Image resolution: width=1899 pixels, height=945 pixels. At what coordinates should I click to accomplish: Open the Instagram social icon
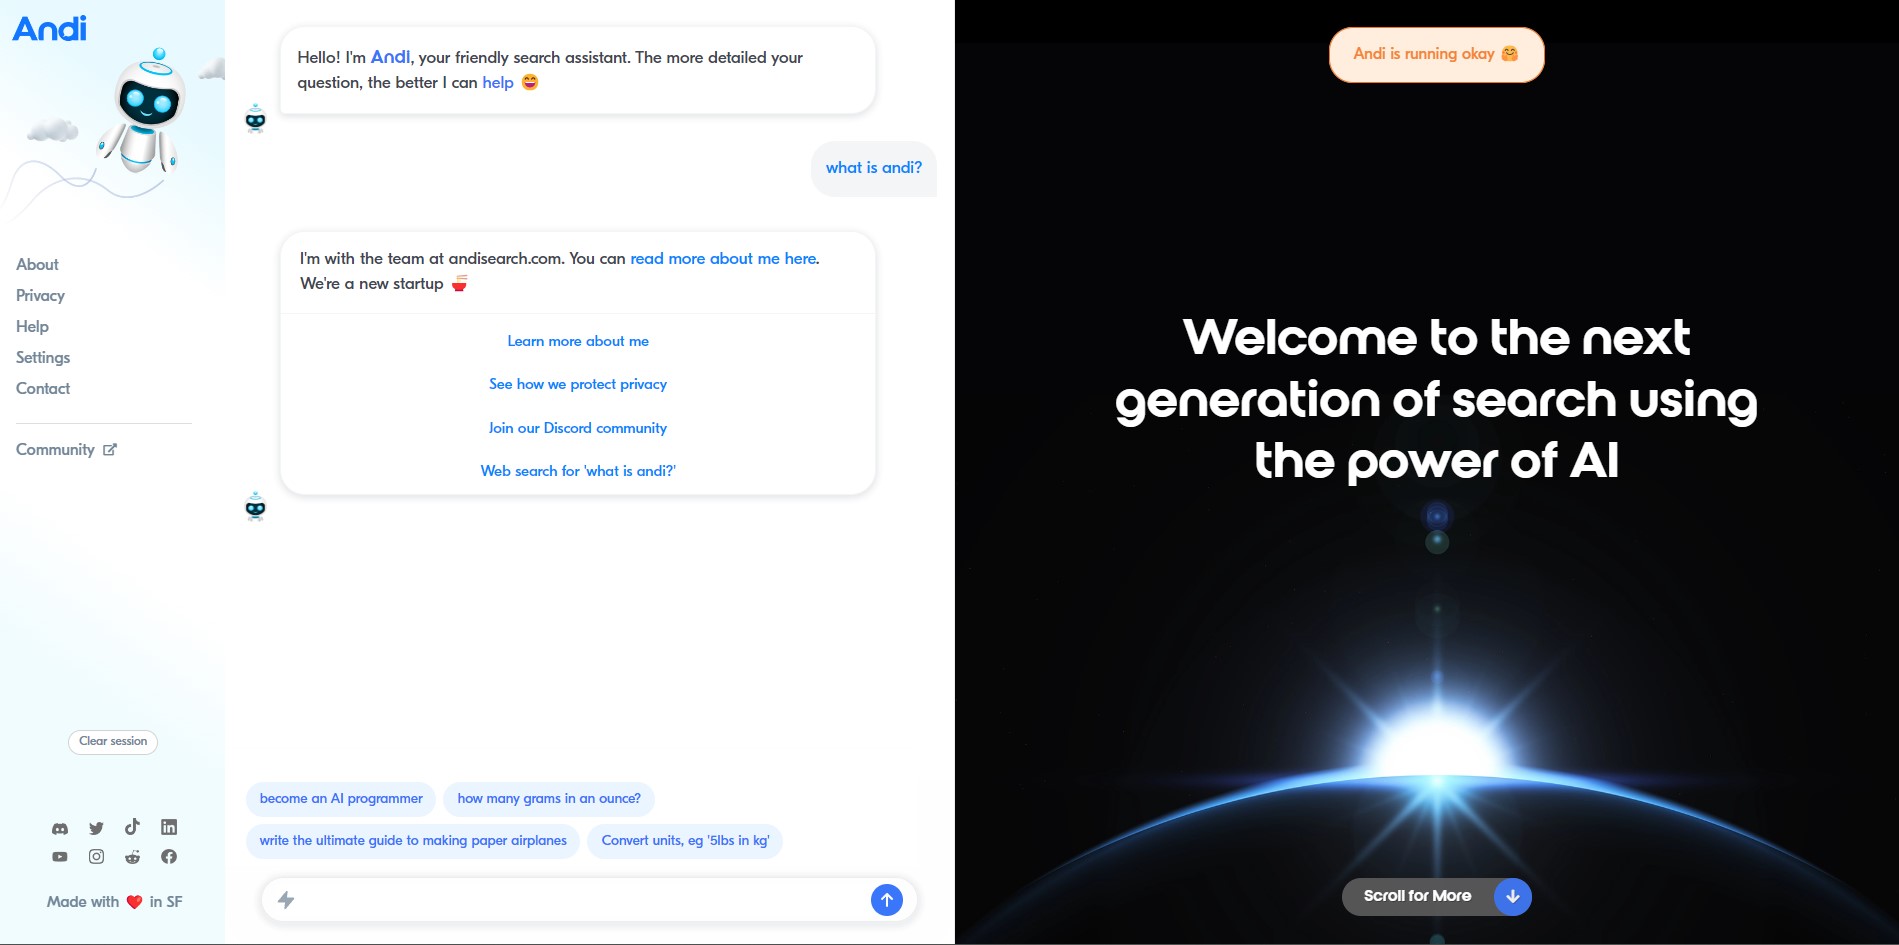[x=96, y=857]
